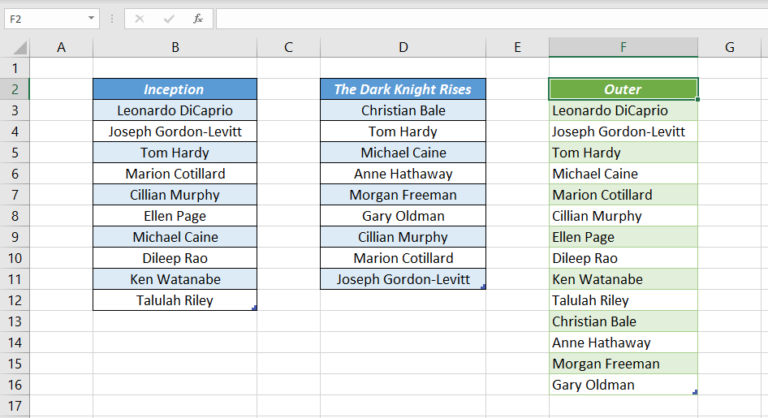
Task: Select row 12 header
Action: (x=15, y=300)
